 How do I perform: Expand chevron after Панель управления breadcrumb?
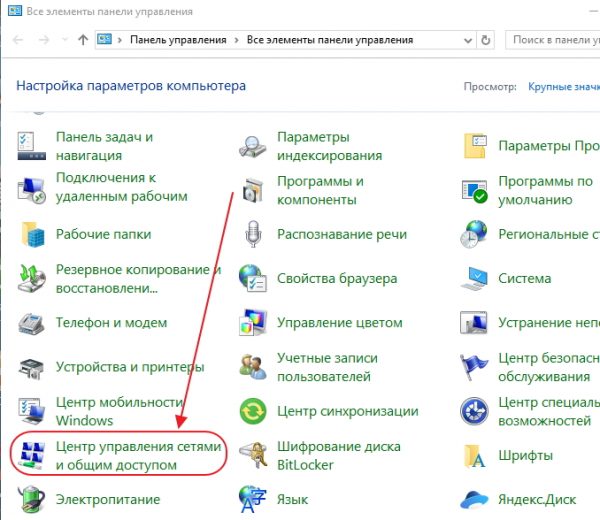pyautogui.click(x=236, y=40)
